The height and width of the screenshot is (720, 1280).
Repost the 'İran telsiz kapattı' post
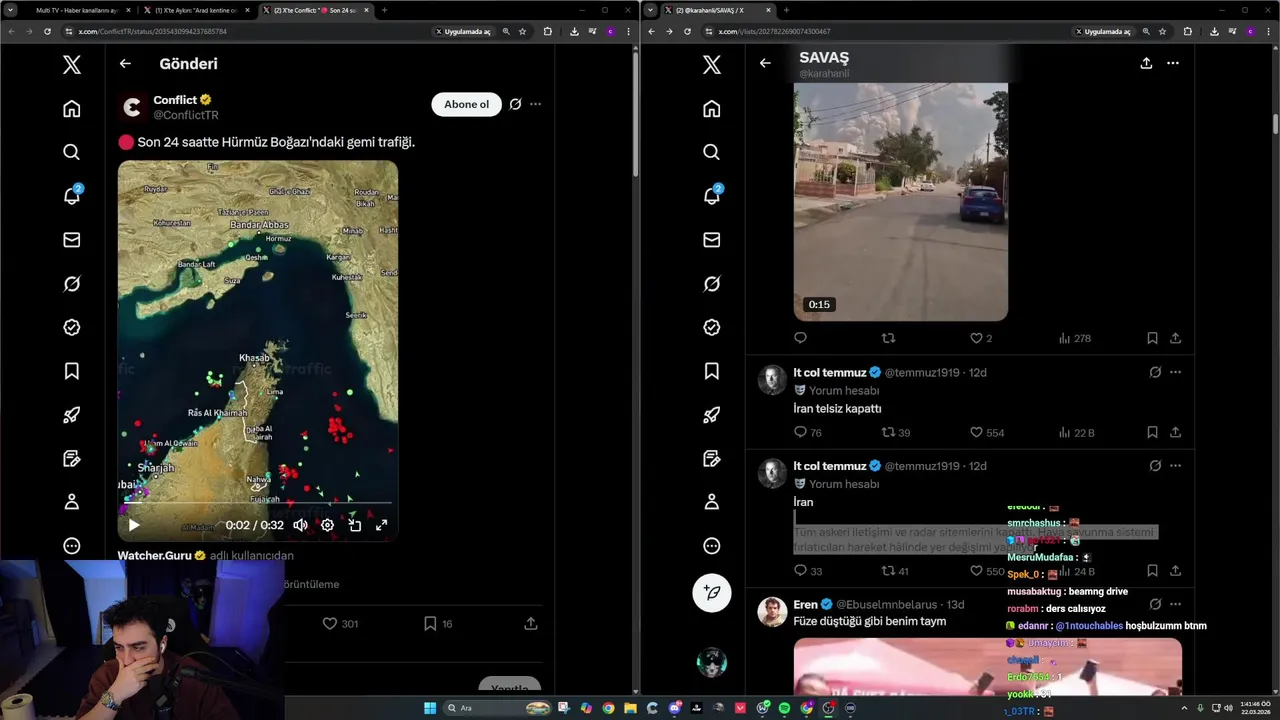click(887, 433)
